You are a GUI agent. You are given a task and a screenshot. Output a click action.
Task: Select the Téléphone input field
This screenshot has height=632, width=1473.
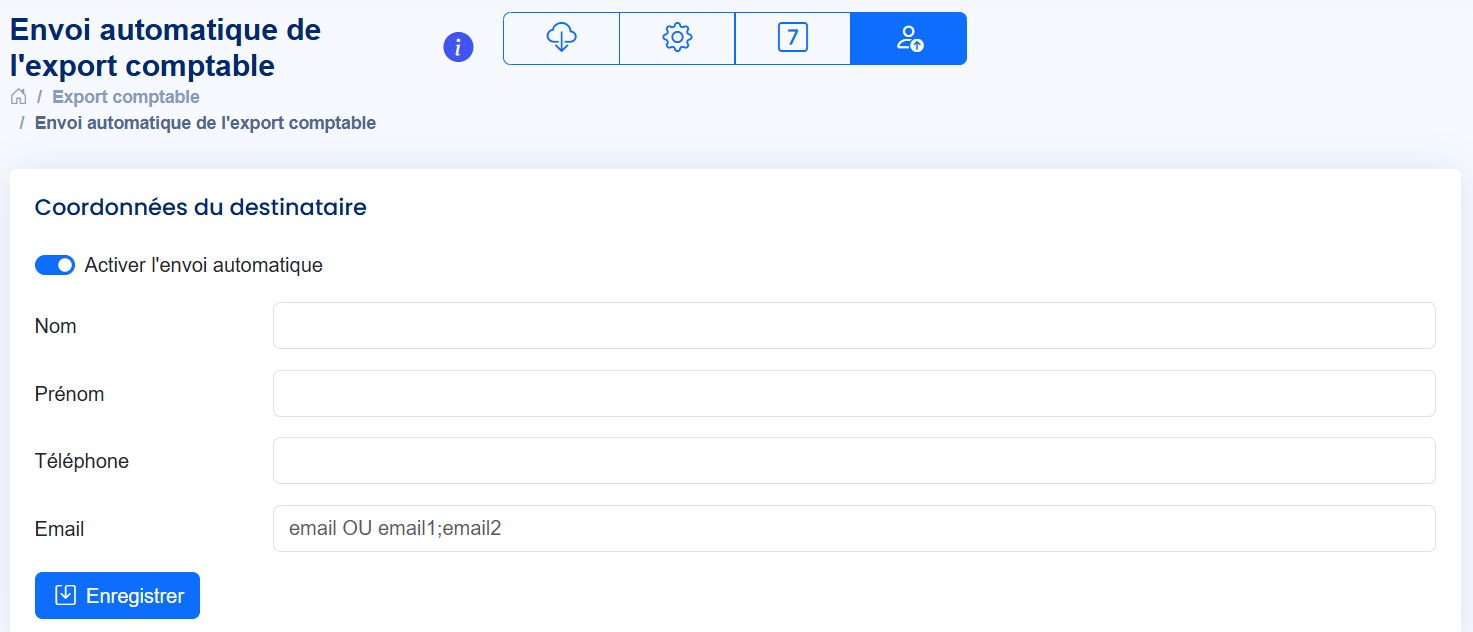pos(853,461)
